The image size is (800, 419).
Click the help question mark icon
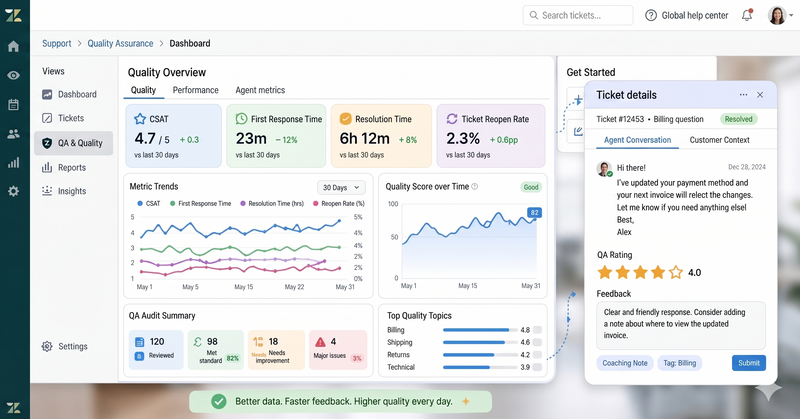click(651, 15)
